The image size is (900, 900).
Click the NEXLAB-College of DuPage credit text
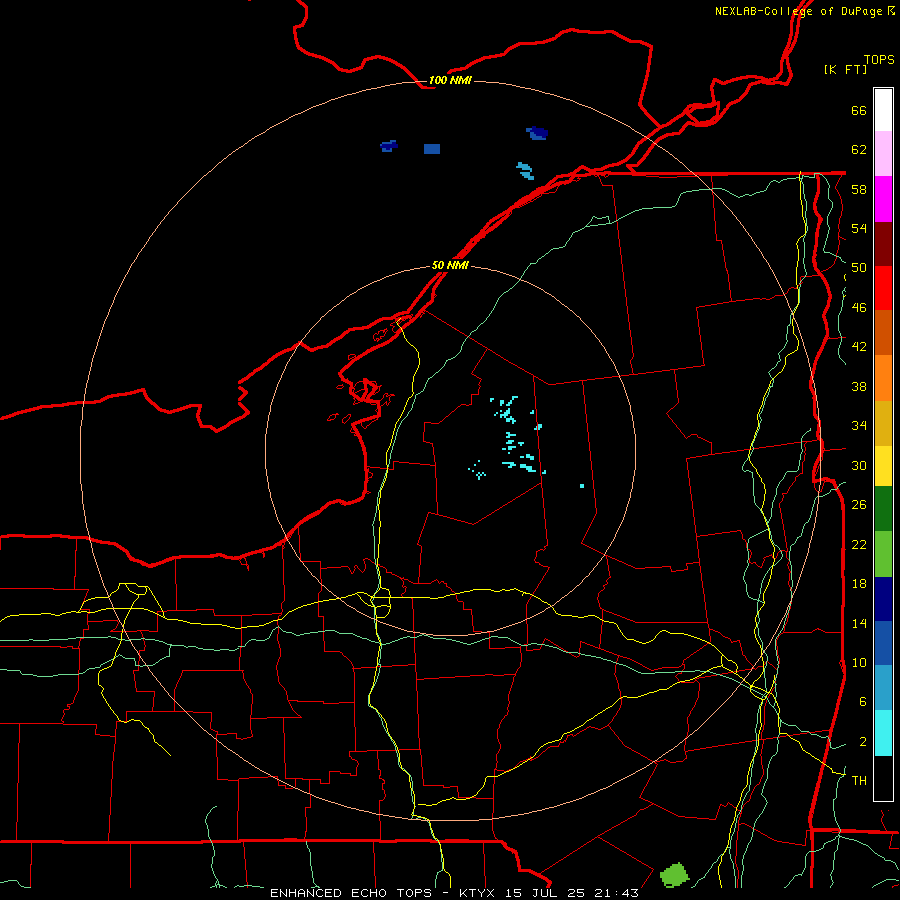click(x=804, y=11)
